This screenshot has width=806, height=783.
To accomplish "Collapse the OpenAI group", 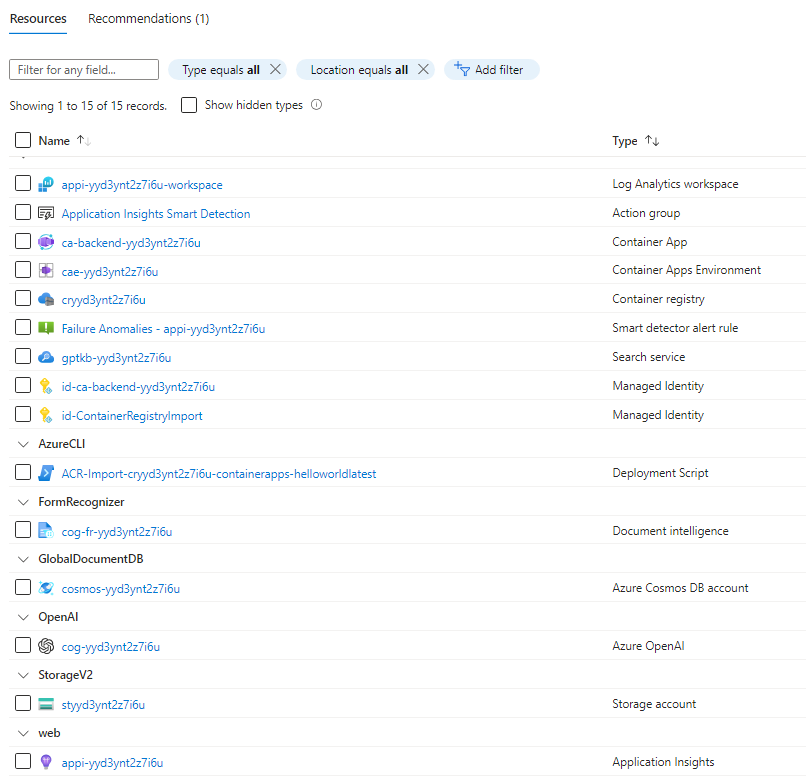I will (x=23, y=617).
